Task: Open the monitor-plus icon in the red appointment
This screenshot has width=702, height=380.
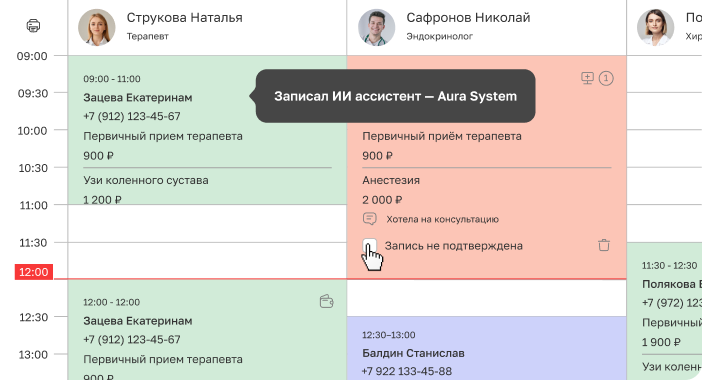Action: click(x=587, y=78)
